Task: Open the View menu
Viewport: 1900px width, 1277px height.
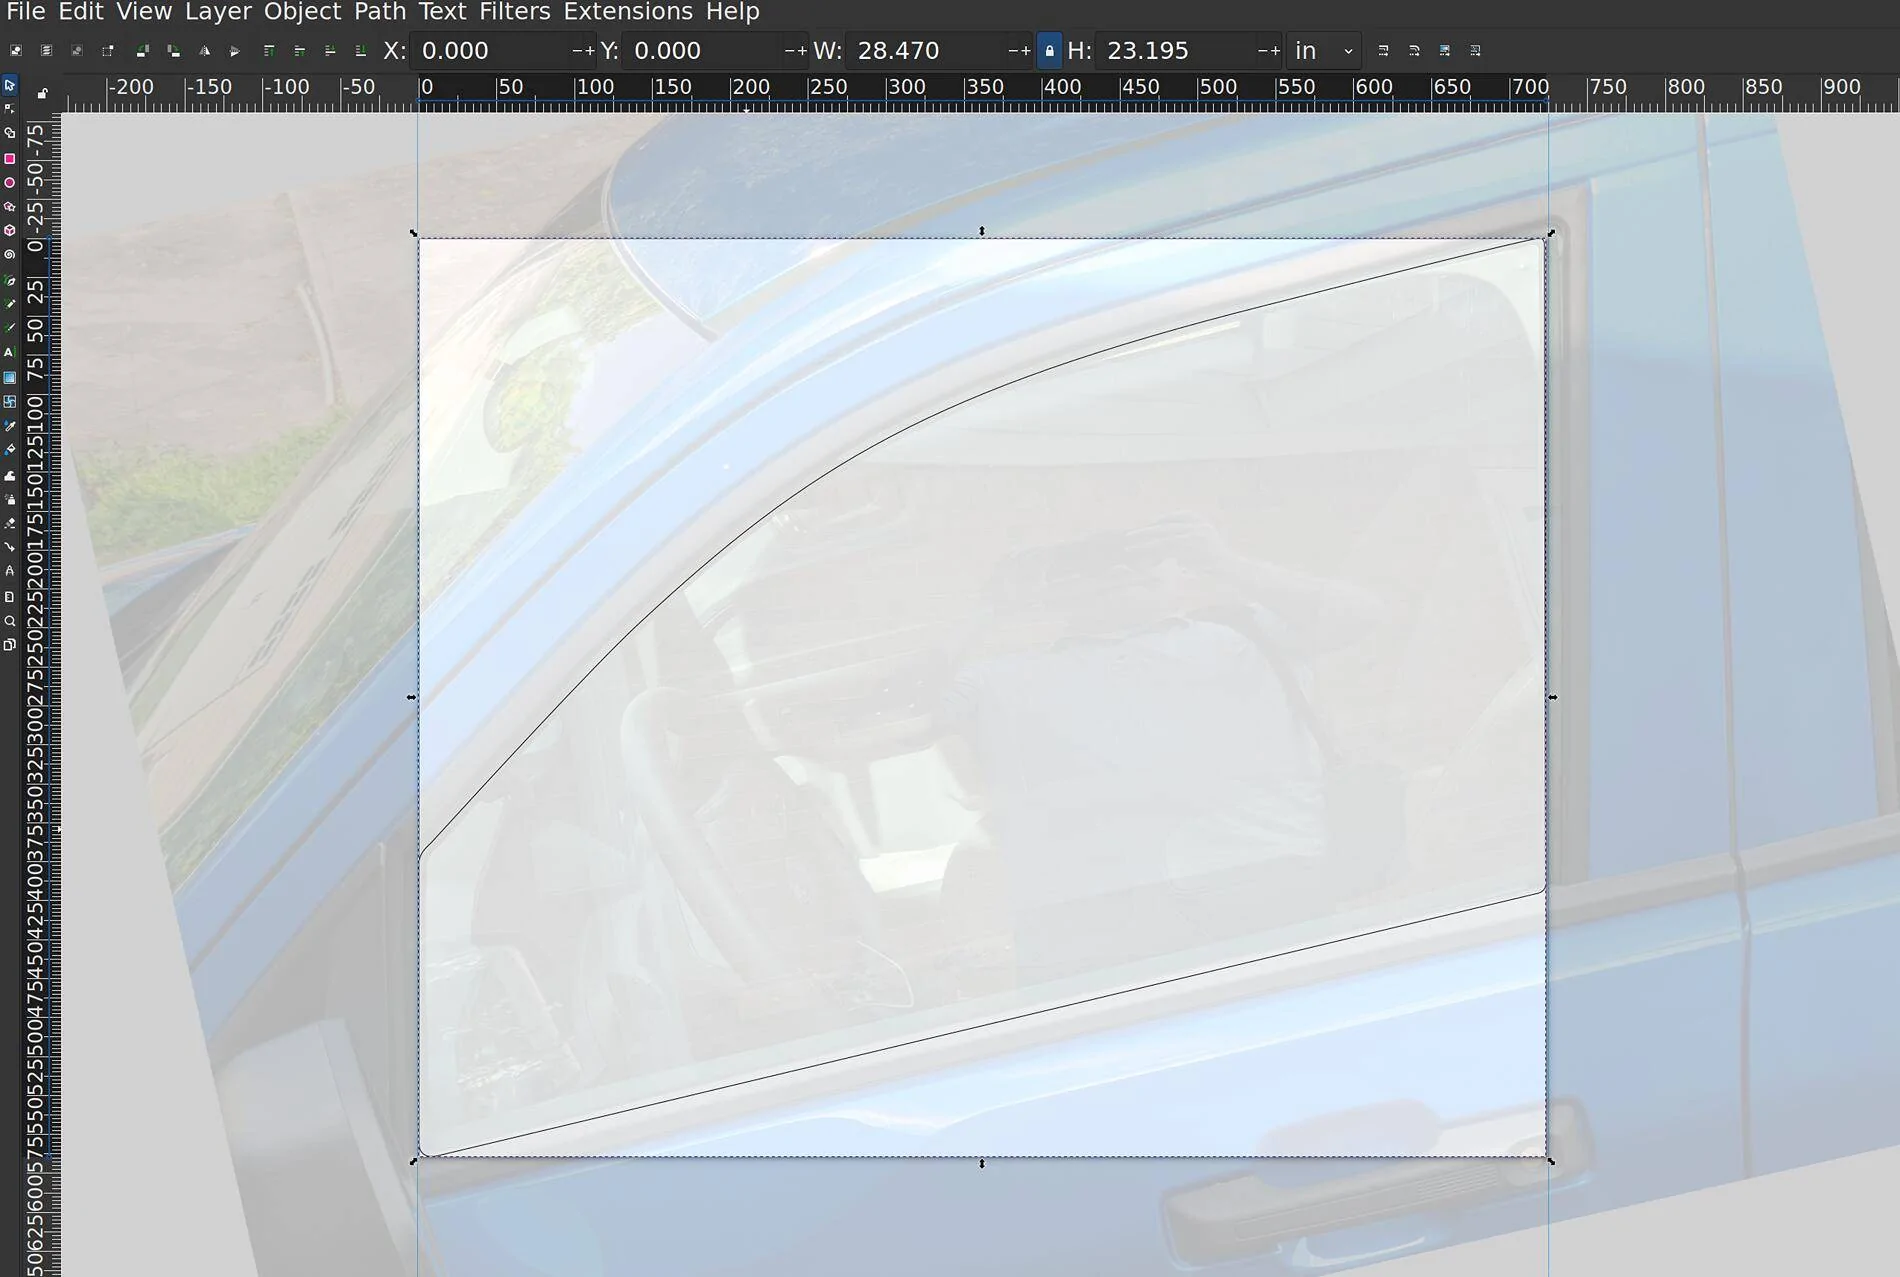Action: coord(144,12)
